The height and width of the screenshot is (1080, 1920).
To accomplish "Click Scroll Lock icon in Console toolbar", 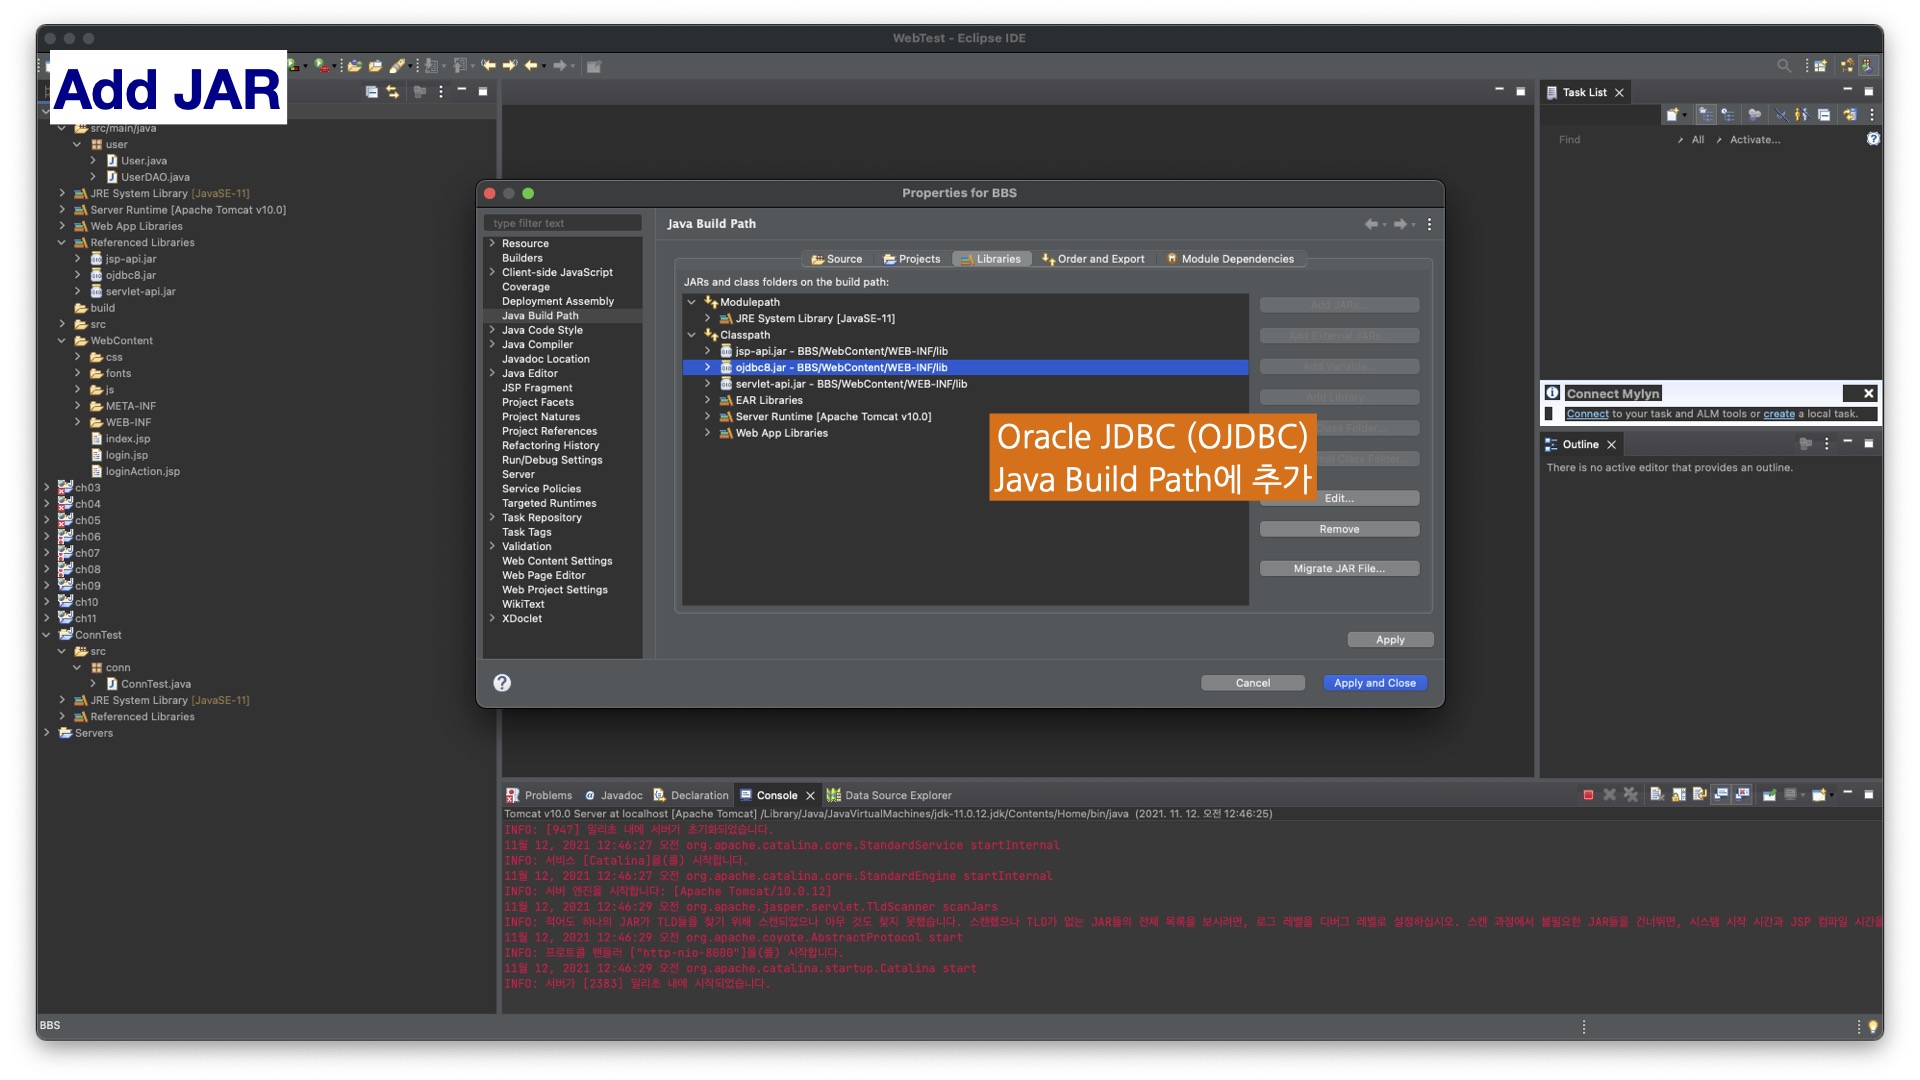I will 1678,795.
